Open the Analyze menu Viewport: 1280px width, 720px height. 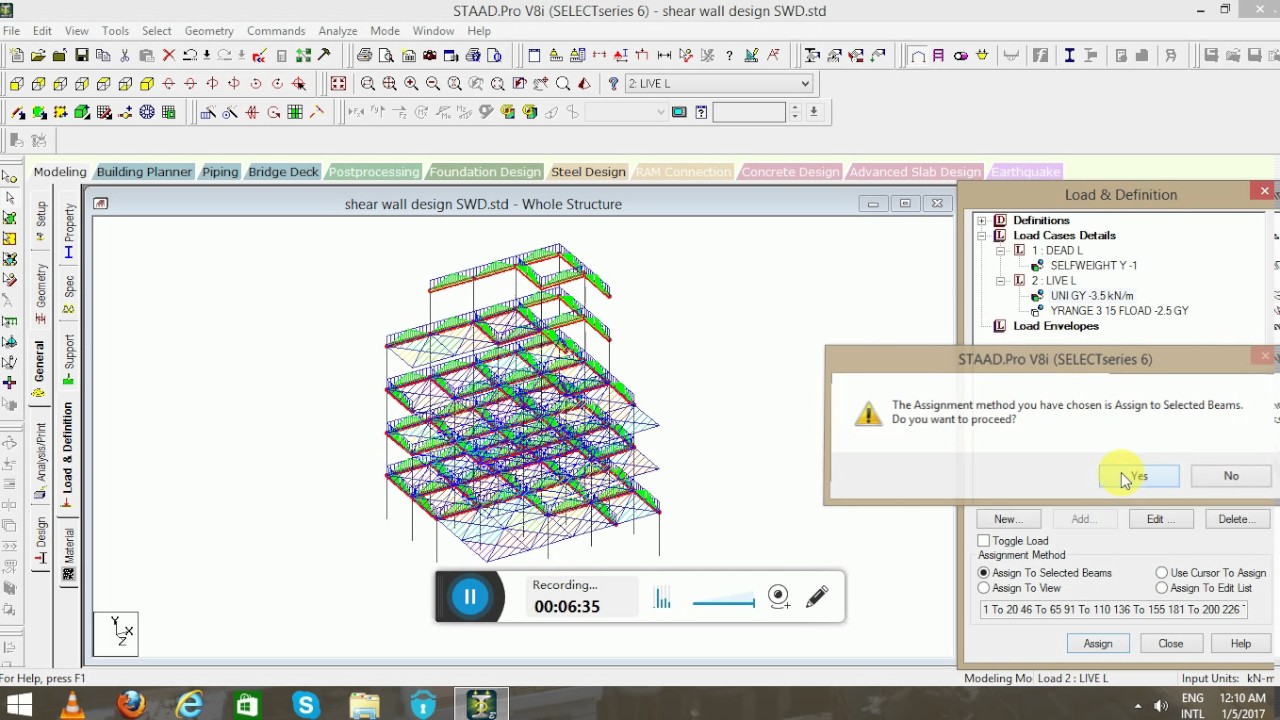[338, 31]
